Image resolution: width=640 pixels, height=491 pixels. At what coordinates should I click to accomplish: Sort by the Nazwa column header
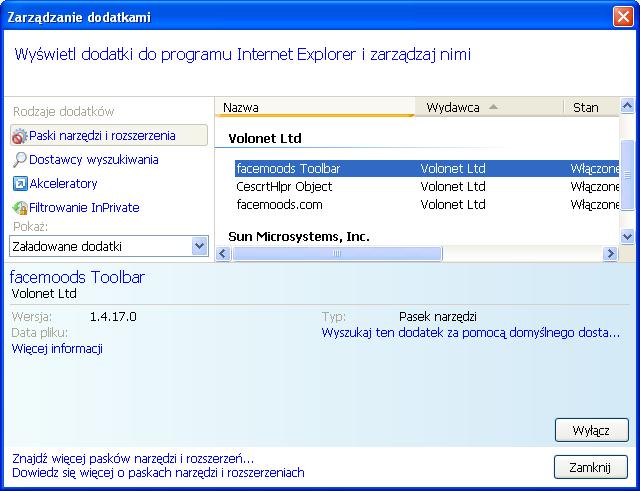point(315,107)
